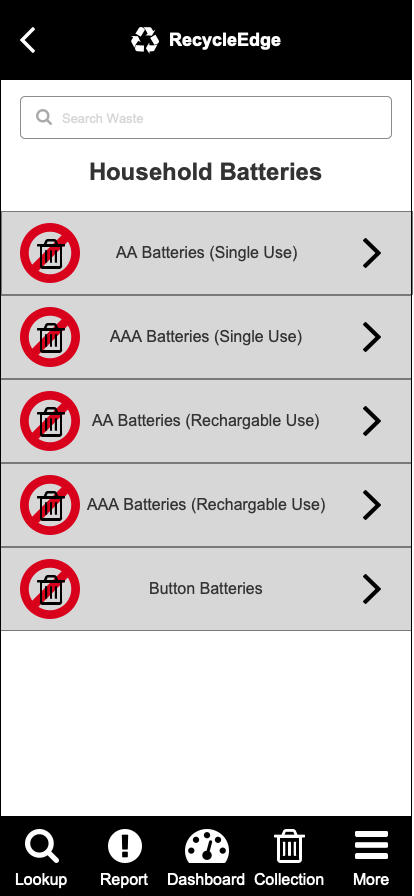Open the More menu
This screenshot has width=414, height=896.
(x=371, y=857)
